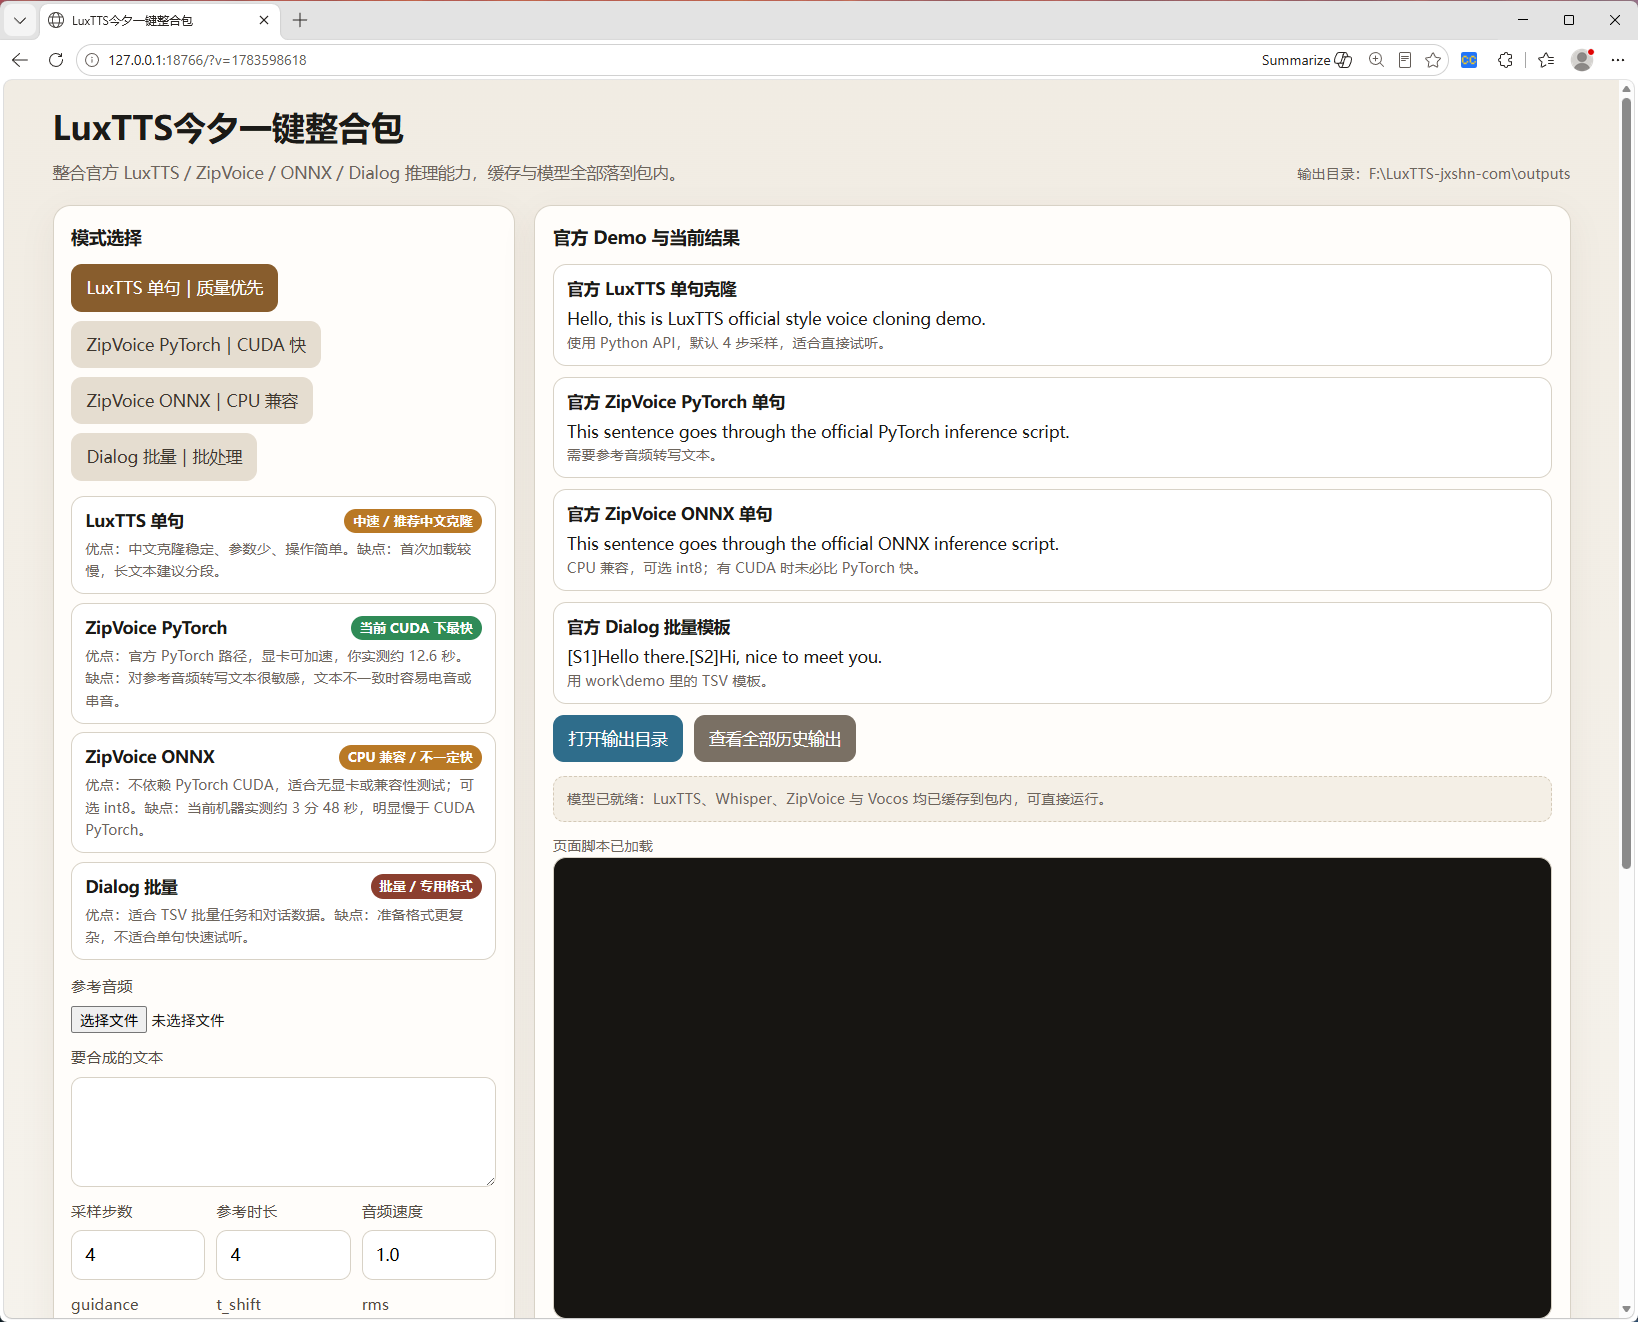1638x1322 pixels.
Task: Click the scrollbar down arrow
Action: (1627, 1310)
